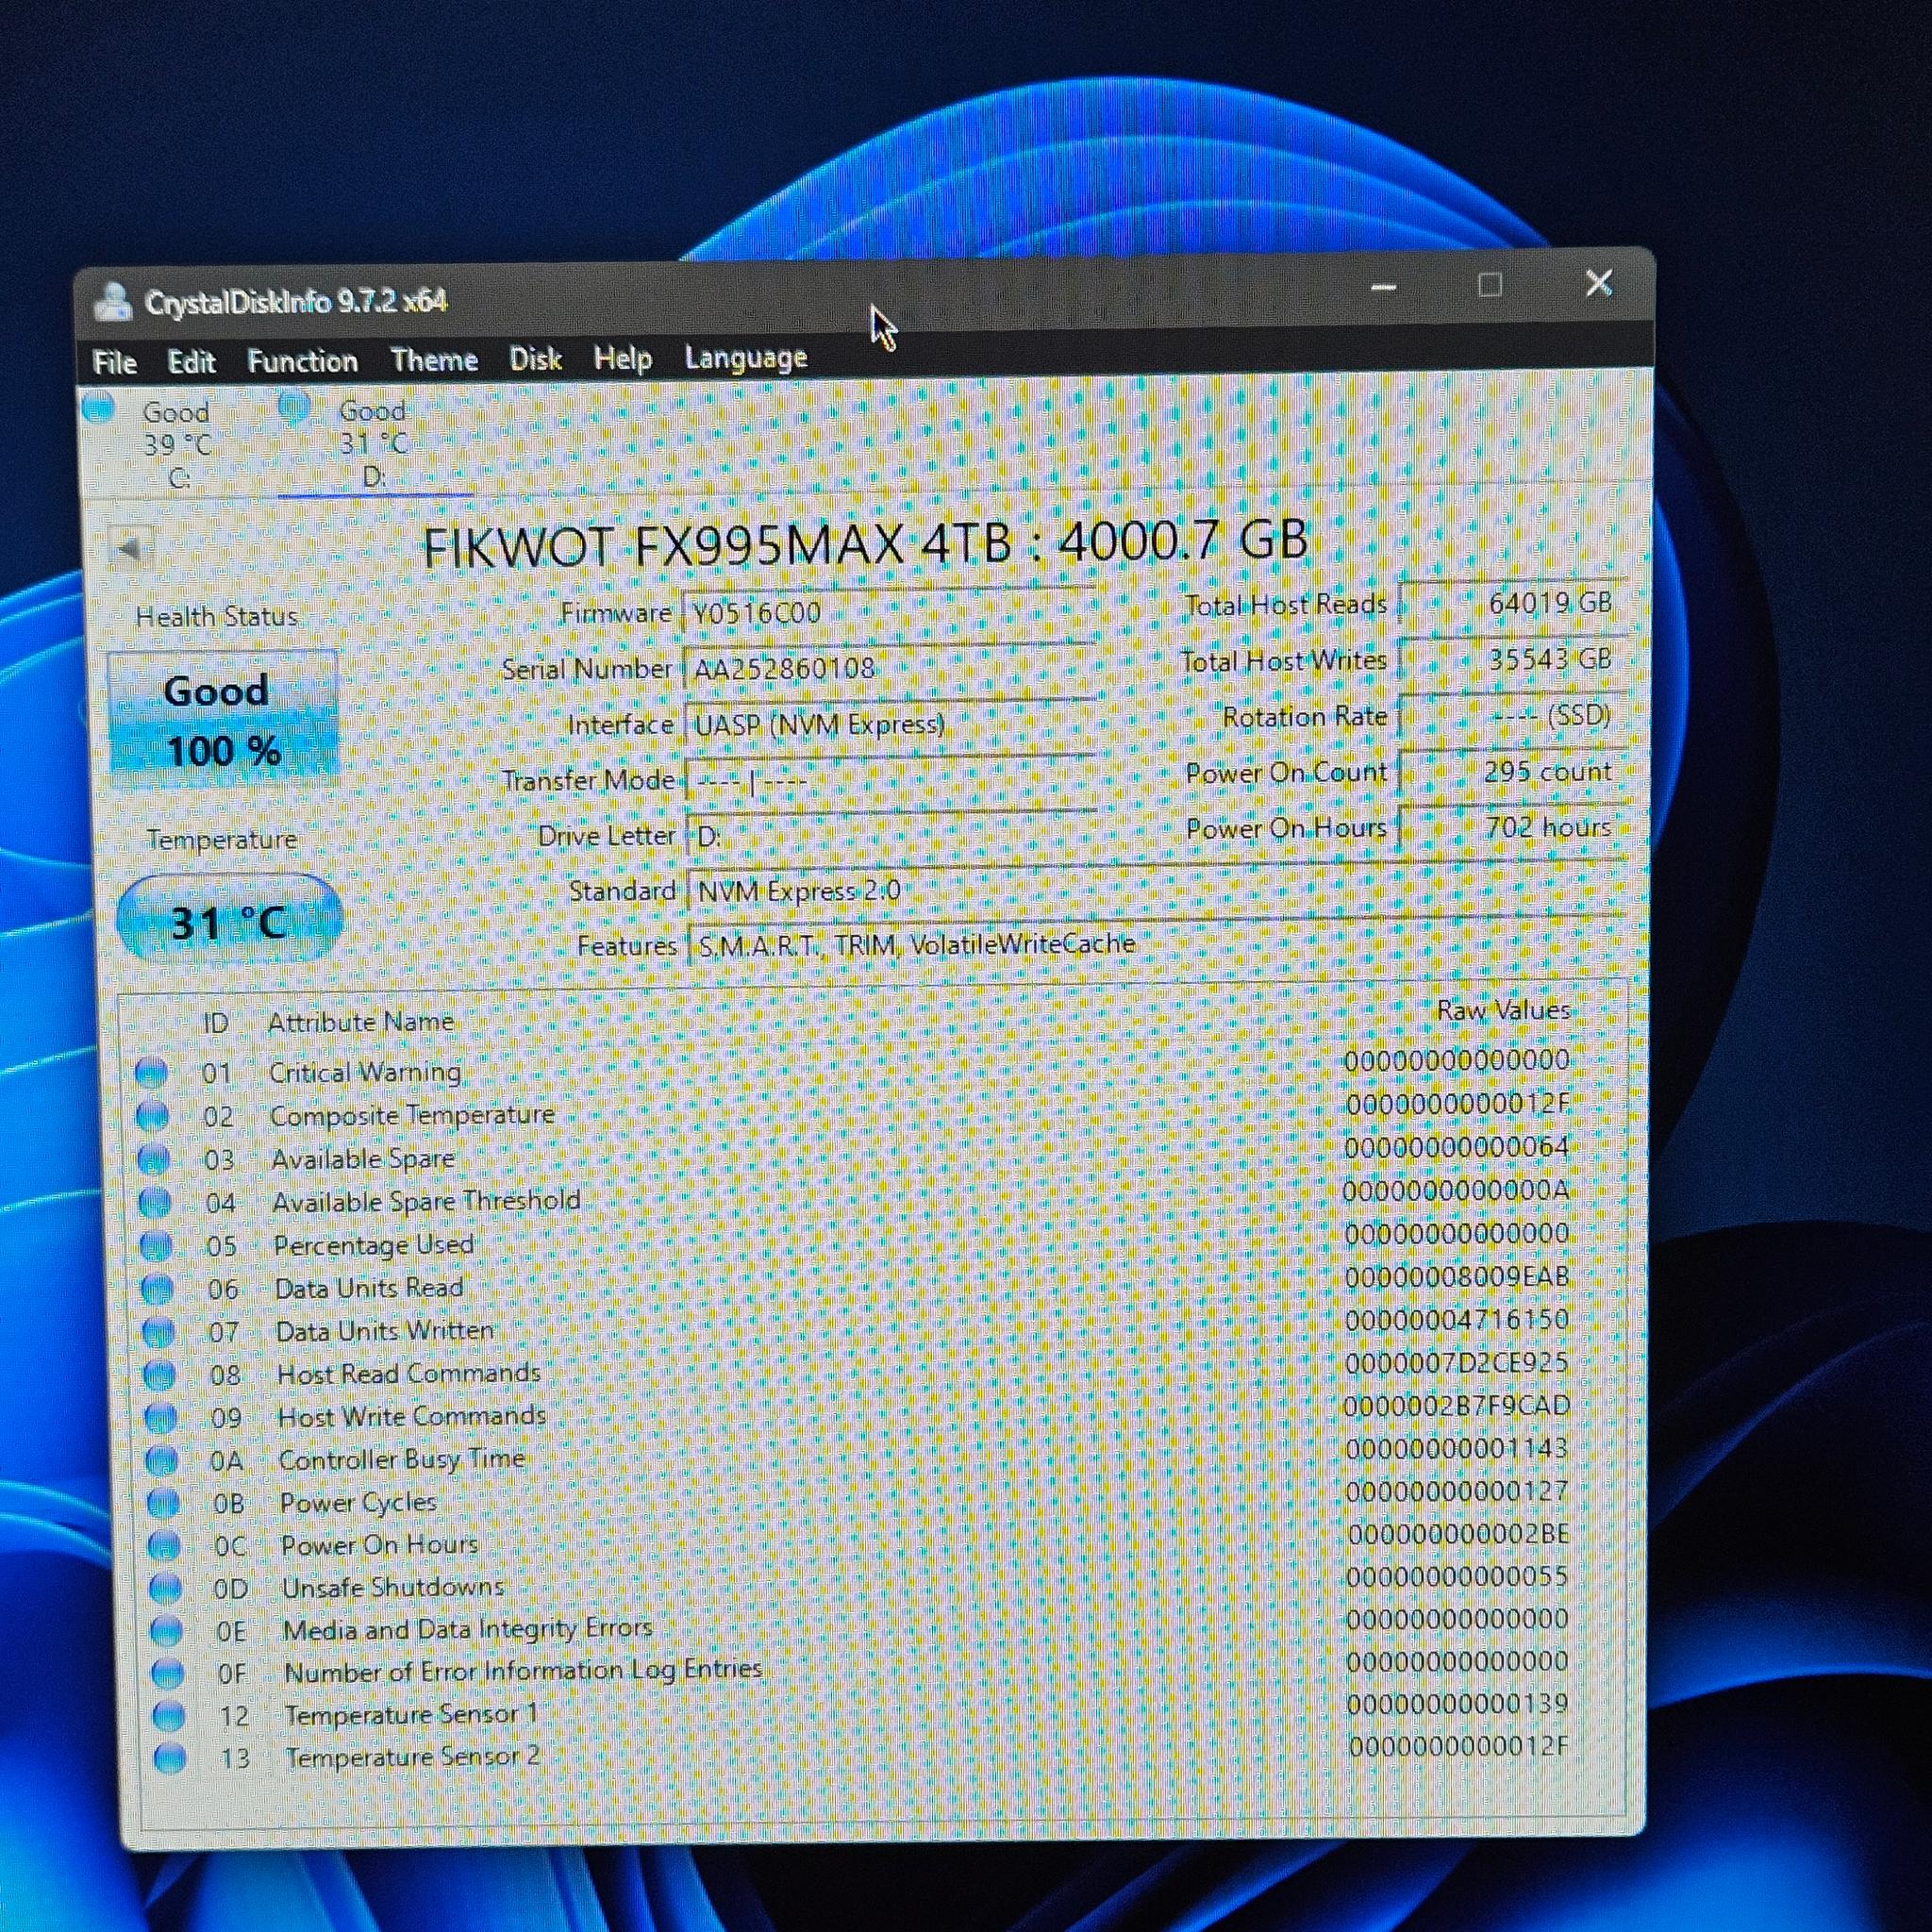This screenshot has width=1932, height=1932.
Task: Click the Unsafe Shutdowns status circle
Action: tap(165, 1588)
